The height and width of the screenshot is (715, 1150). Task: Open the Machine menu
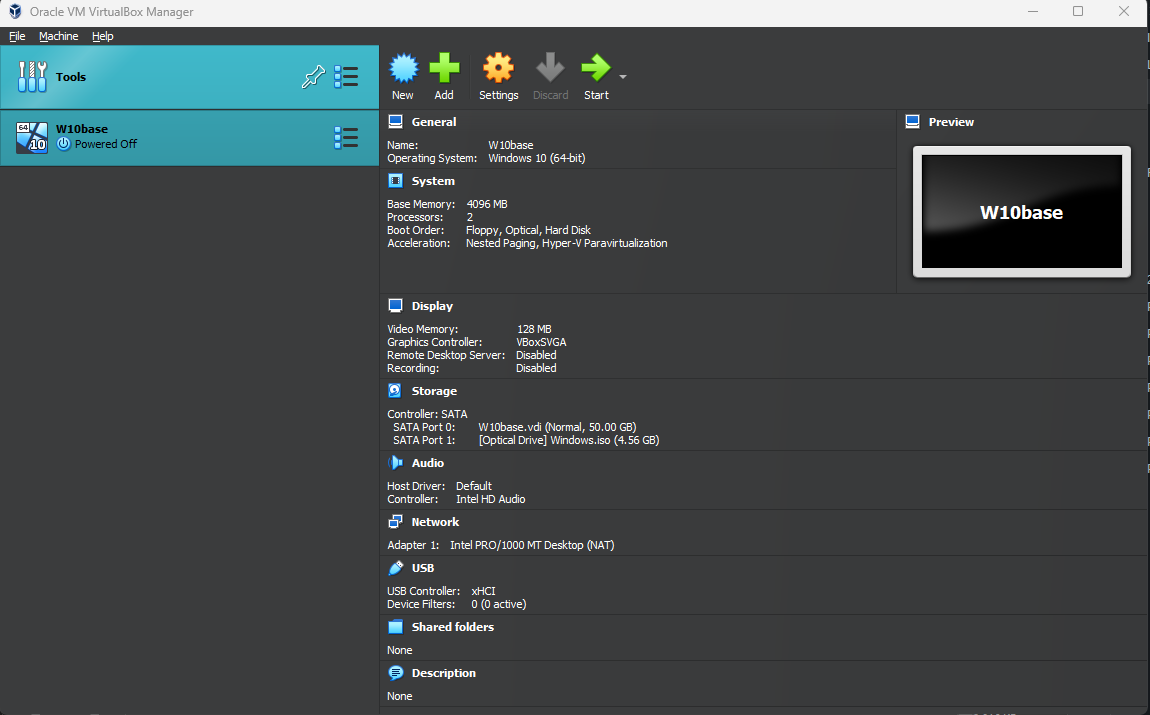[x=59, y=36]
